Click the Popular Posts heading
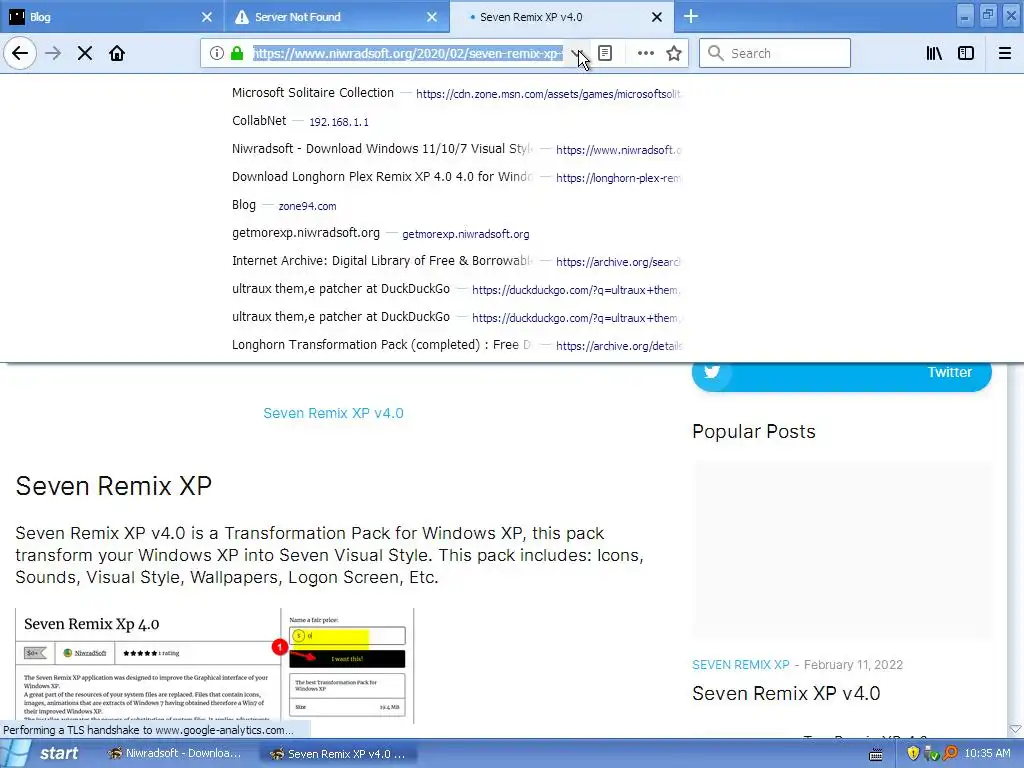This screenshot has width=1024, height=768. click(754, 432)
